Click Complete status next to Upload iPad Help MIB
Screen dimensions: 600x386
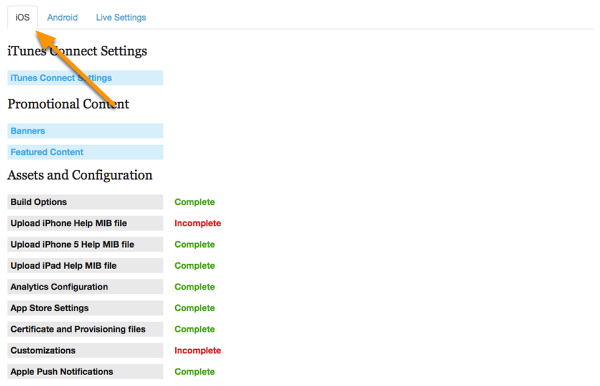pyautogui.click(x=194, y=265)
